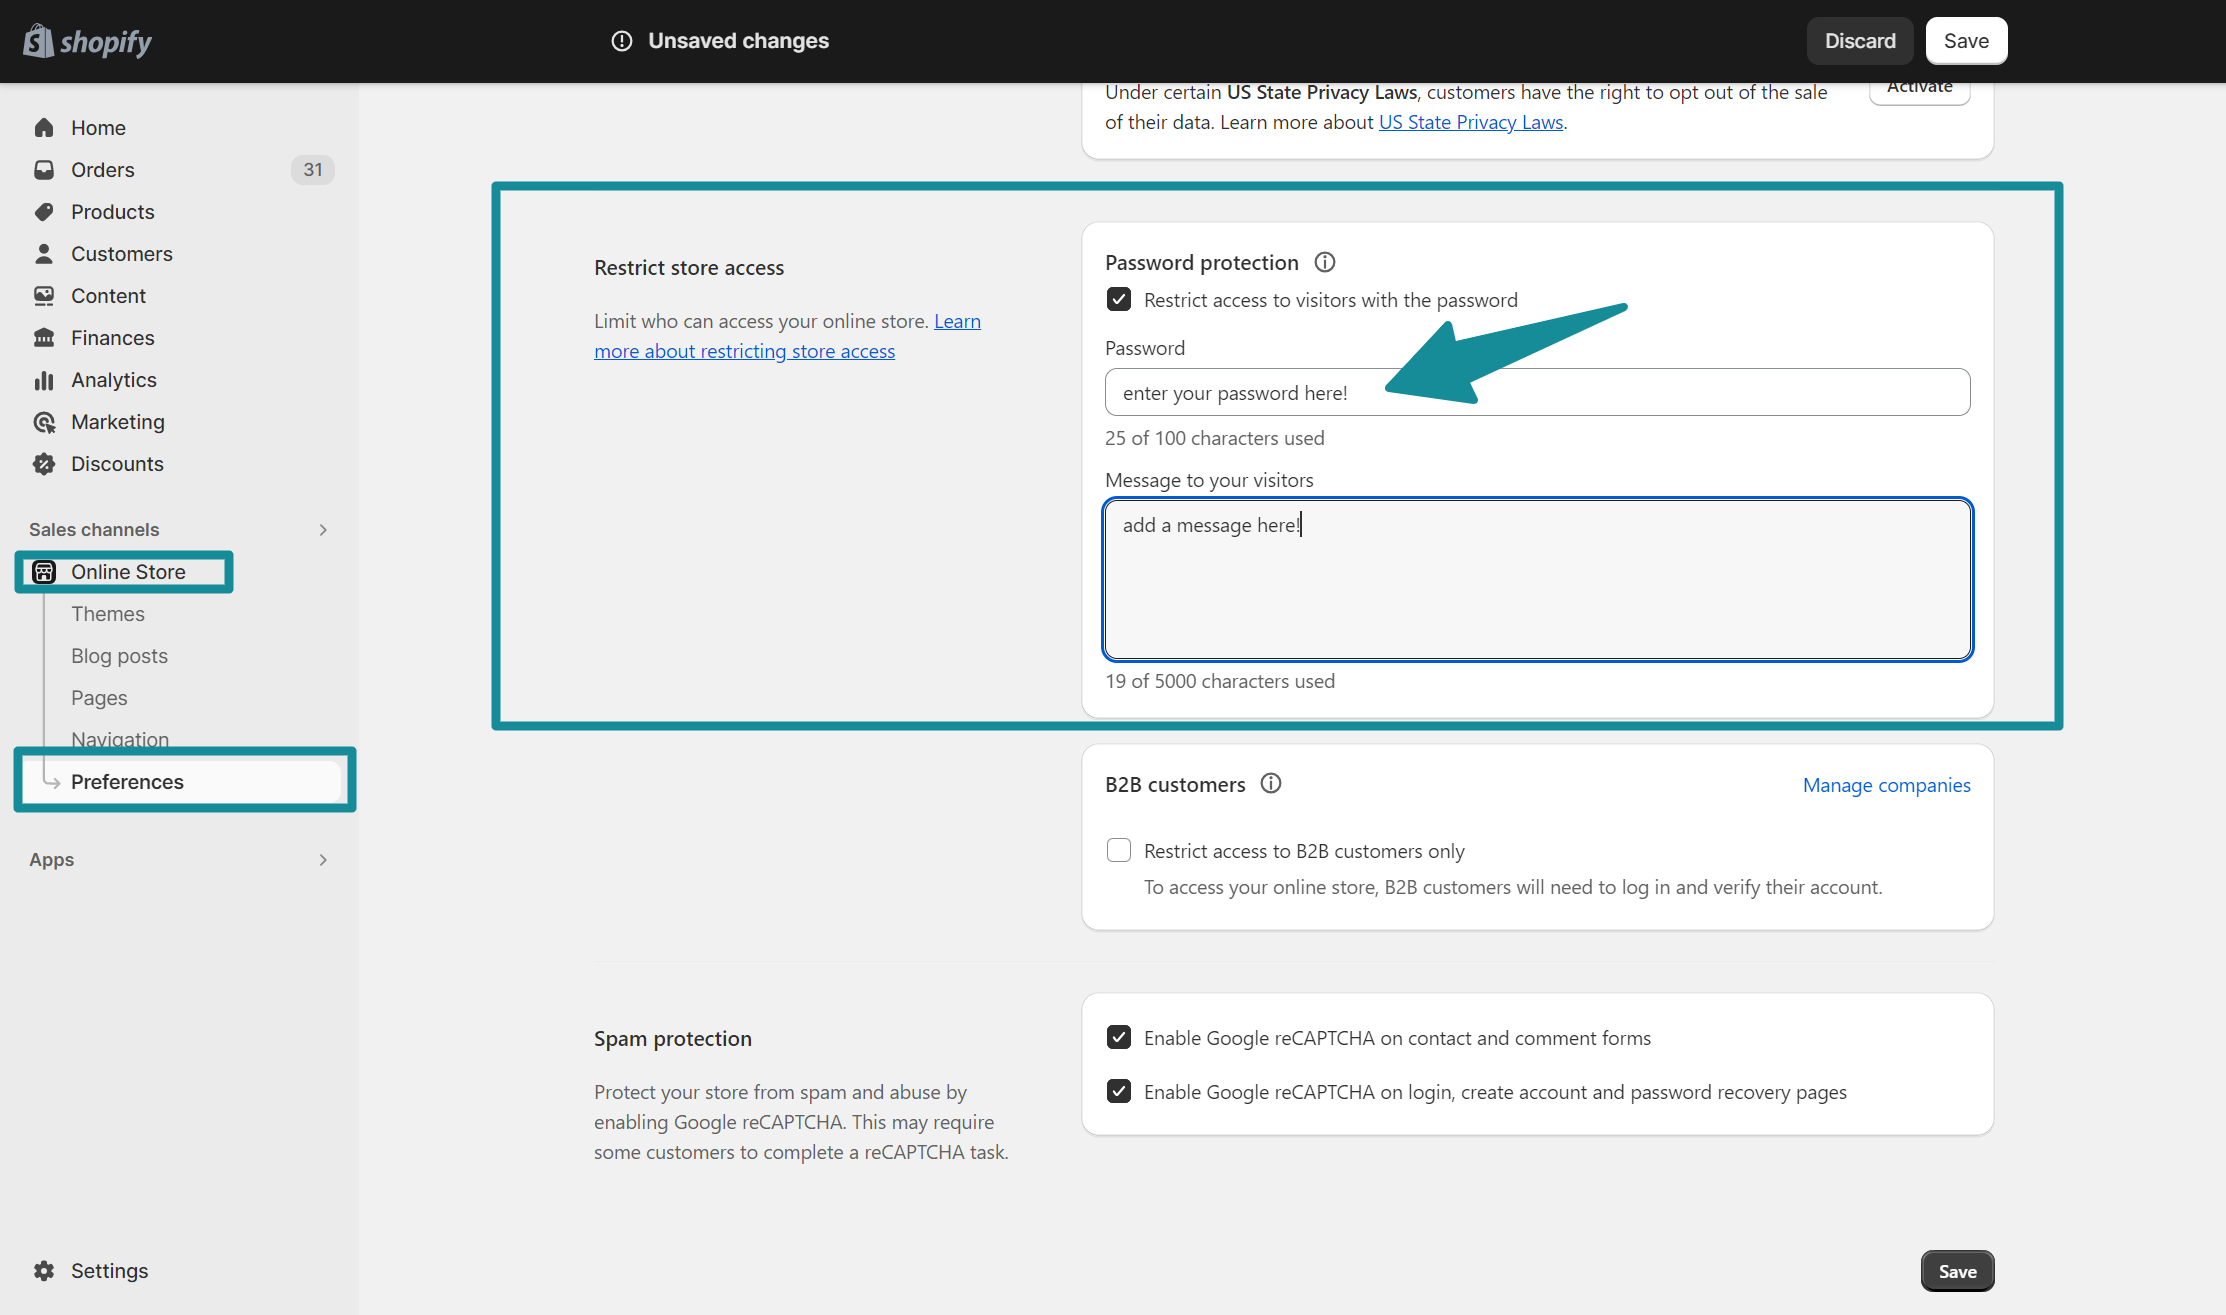Disable Google reCAPTCHA on contact forms
The width and height of the screenshot is (2226, 1315).
tap(1118, 1037)
